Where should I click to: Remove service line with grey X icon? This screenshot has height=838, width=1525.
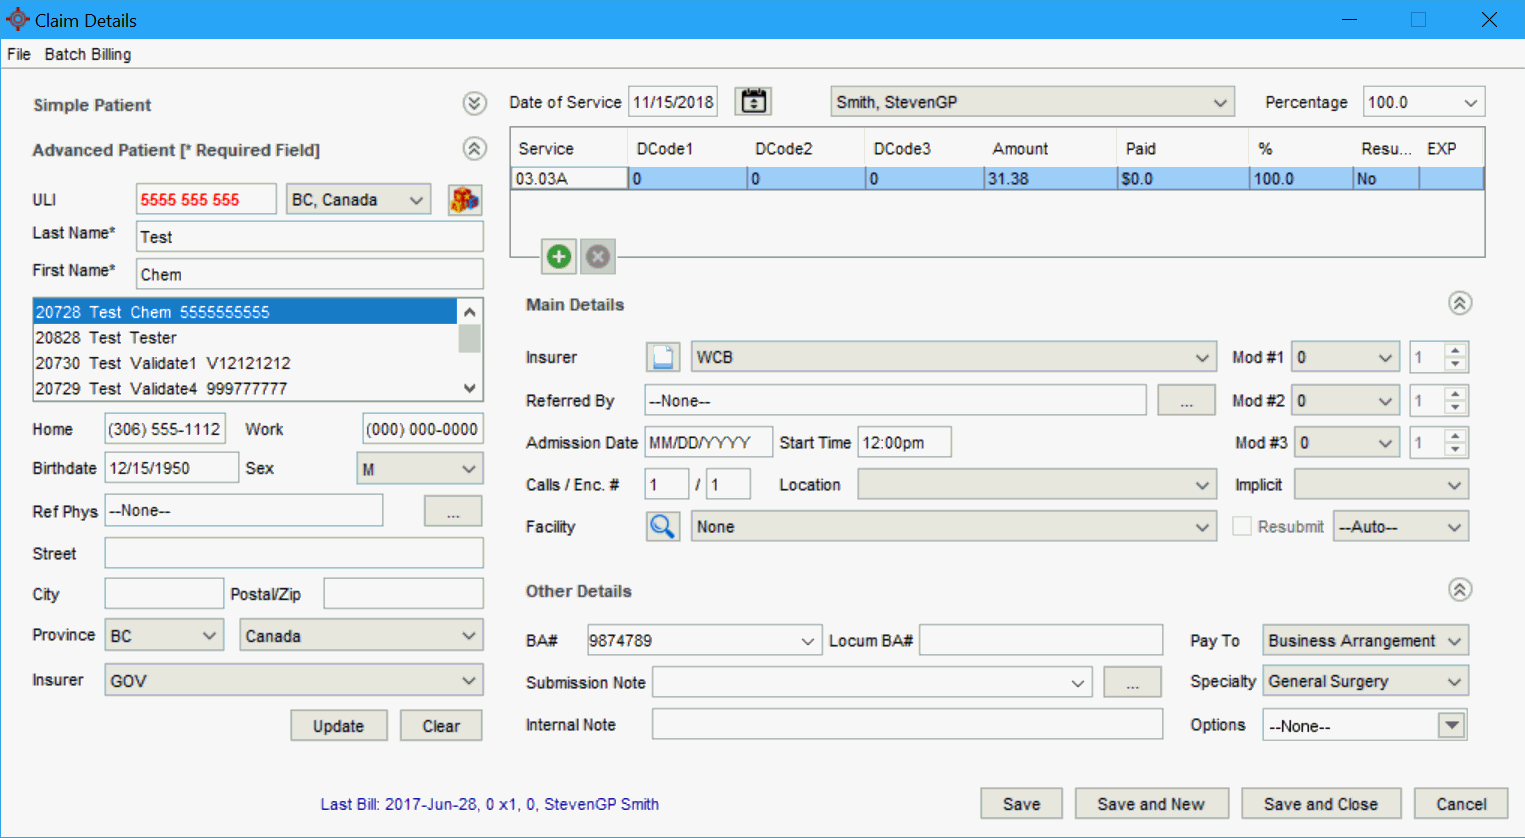[598, 257]
